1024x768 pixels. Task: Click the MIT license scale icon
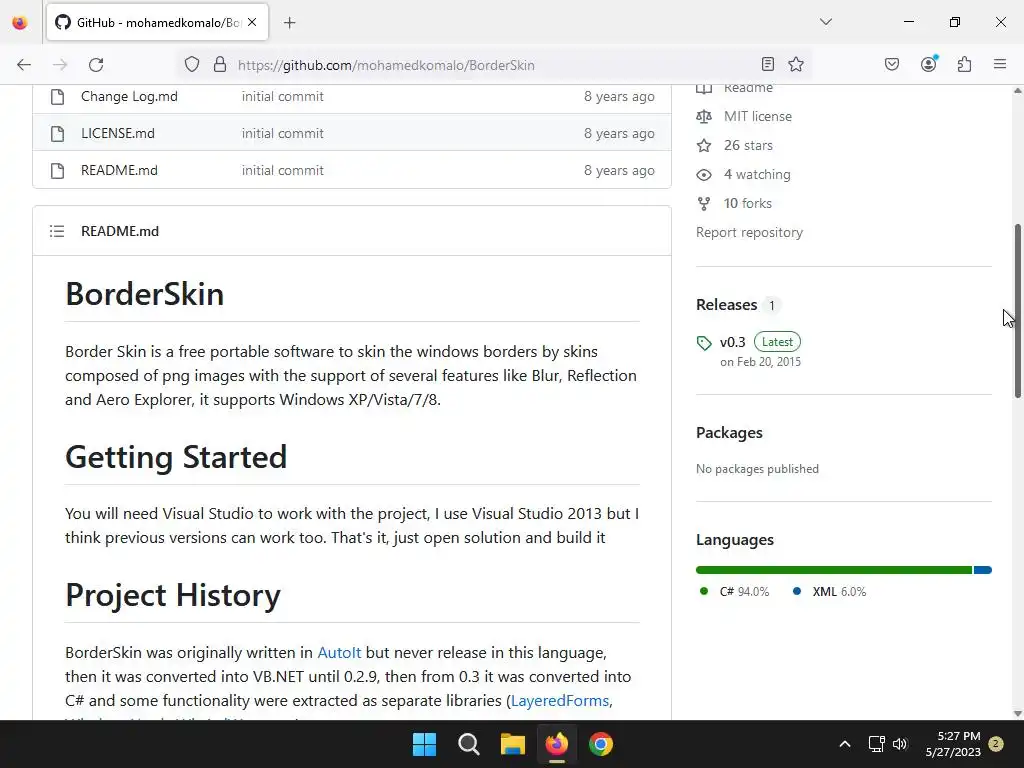[704, 116]
